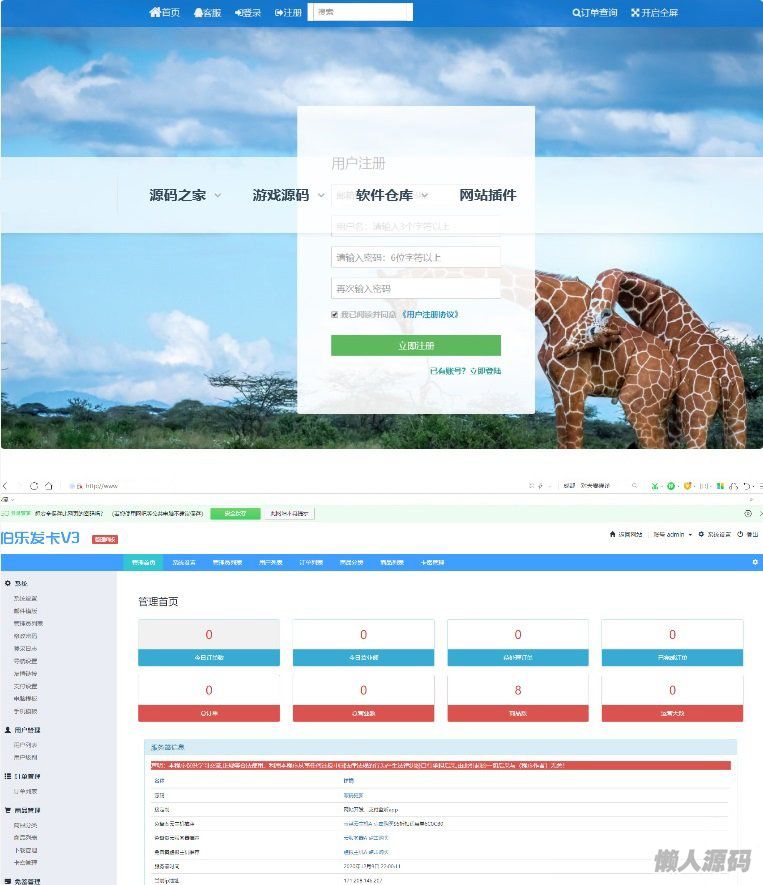Focus the 请输入密码 password field
The image size is (763, 885).
coord(416,257)
